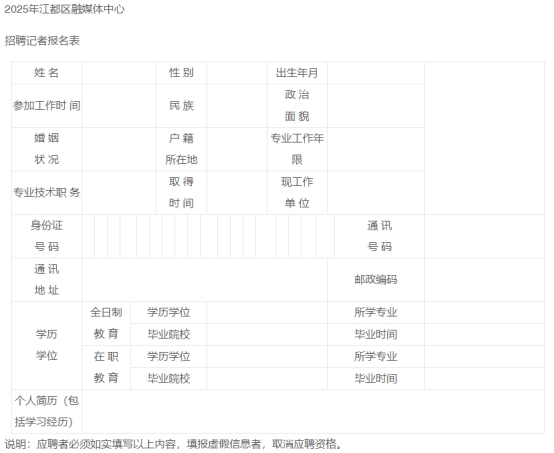554x453 pixels.
Task: Click the blank 邮政编码 value cell
Action: pos(484,280)
